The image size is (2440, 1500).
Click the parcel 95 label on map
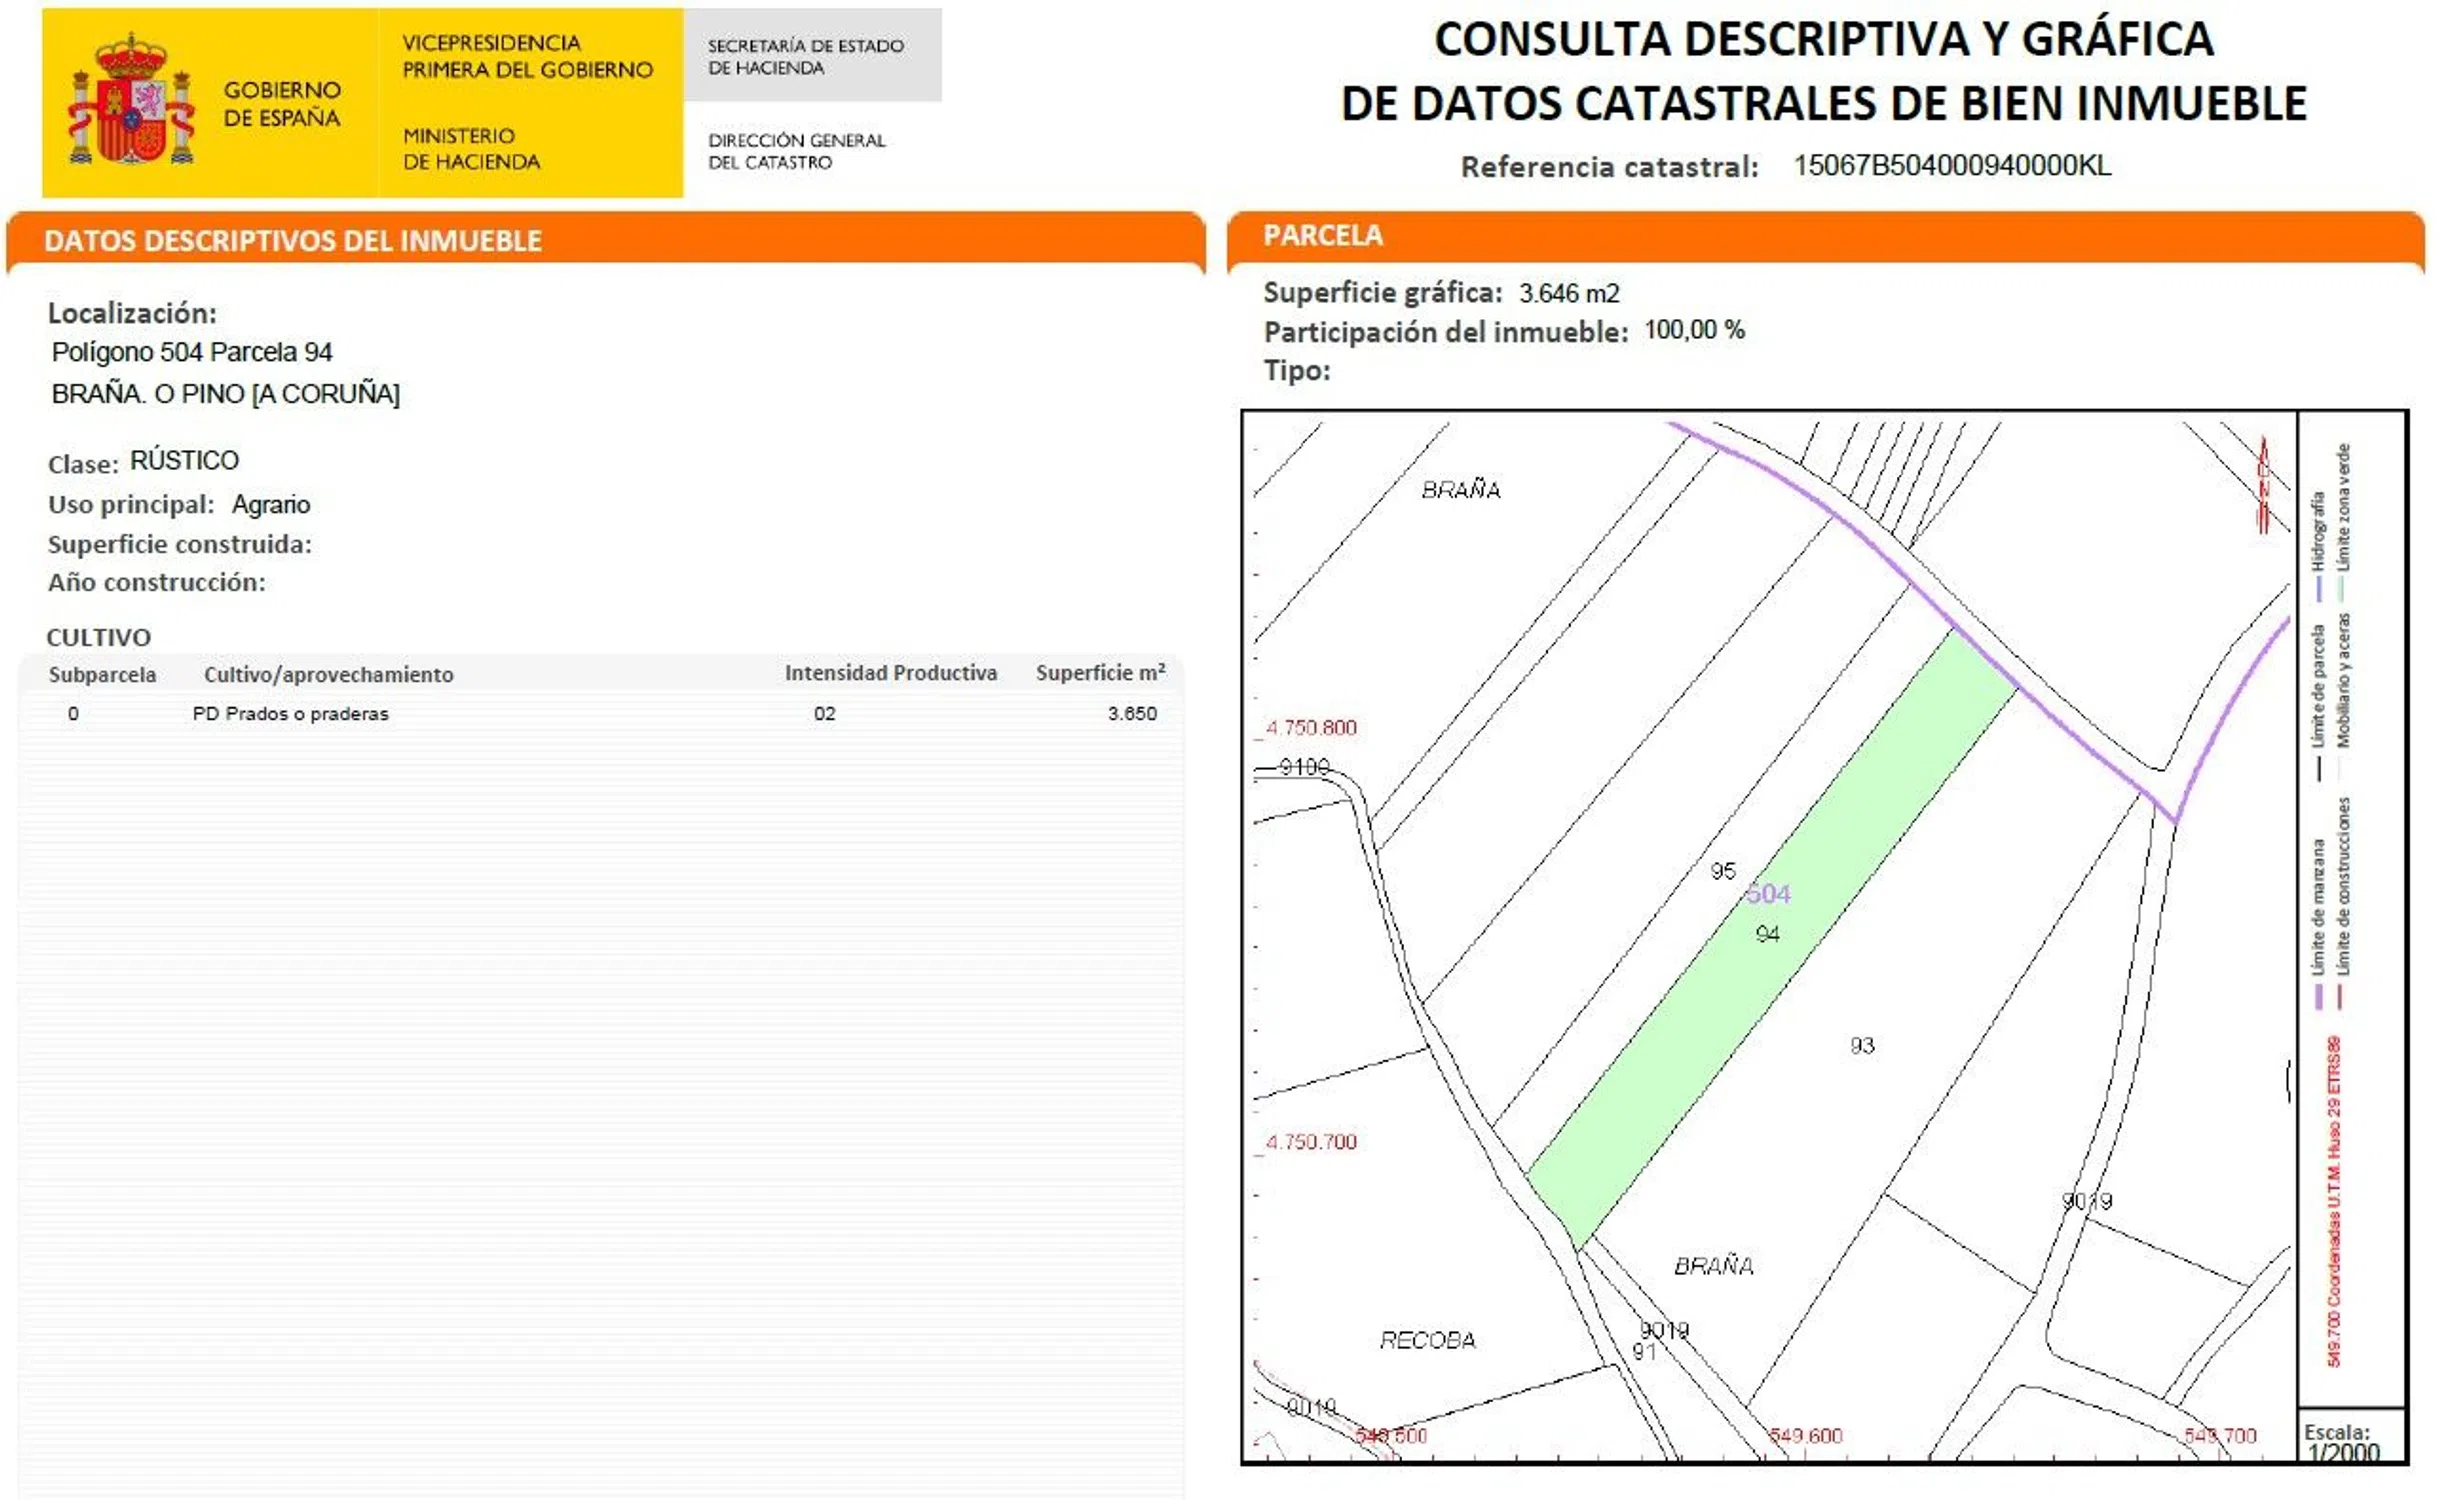click(1722, 870)
